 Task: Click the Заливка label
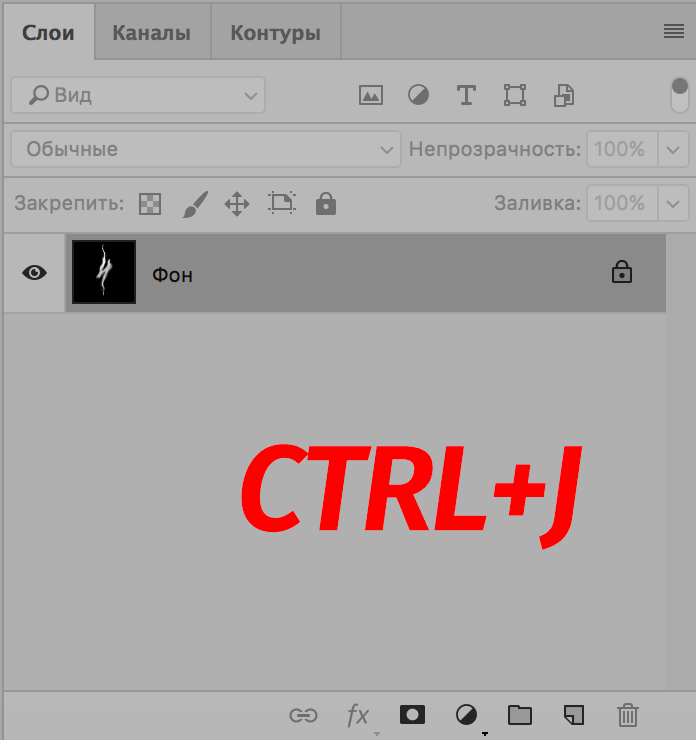537,203
